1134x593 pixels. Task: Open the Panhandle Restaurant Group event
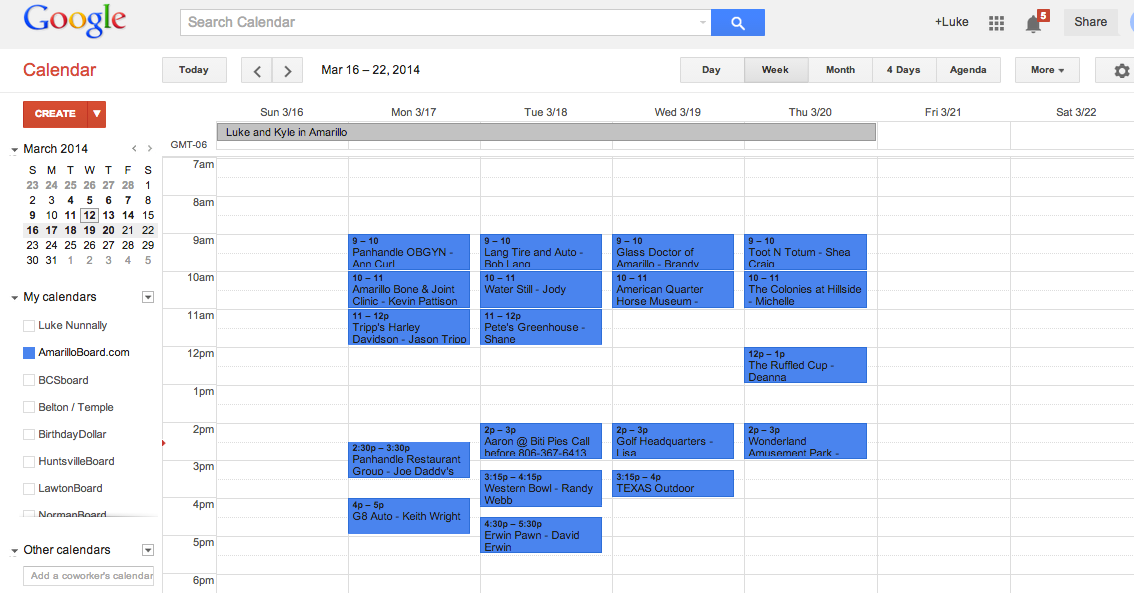[409, 460]
